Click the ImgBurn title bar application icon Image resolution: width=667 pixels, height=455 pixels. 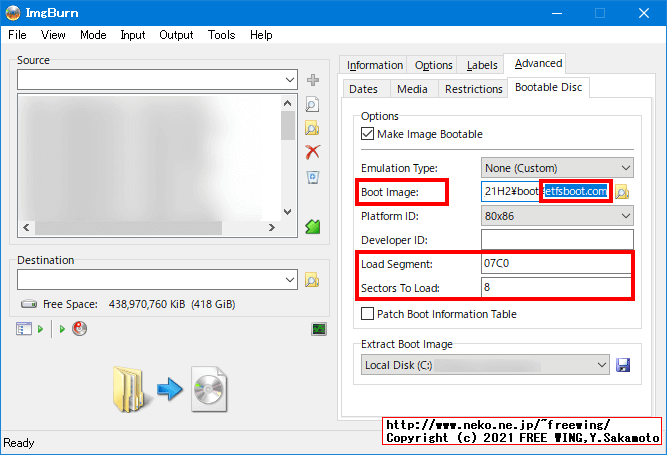[x=13, y=13]
